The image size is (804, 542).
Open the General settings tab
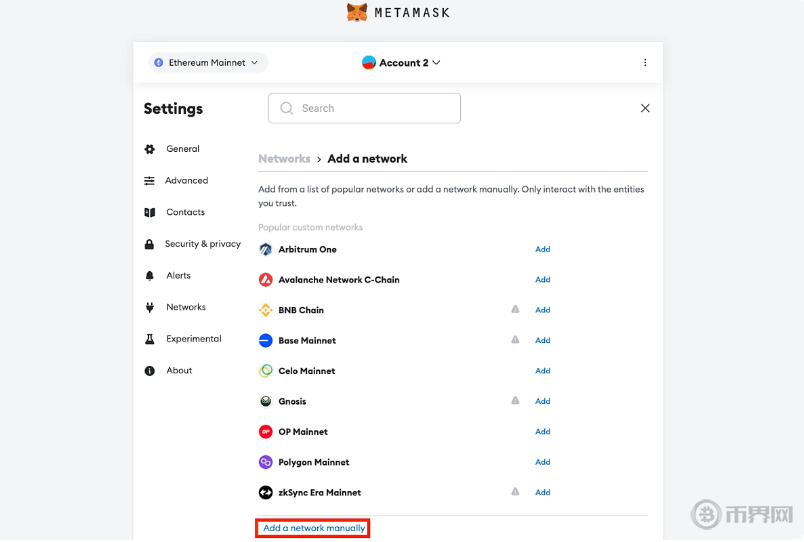pyautogui.click(x=183, y=149)
